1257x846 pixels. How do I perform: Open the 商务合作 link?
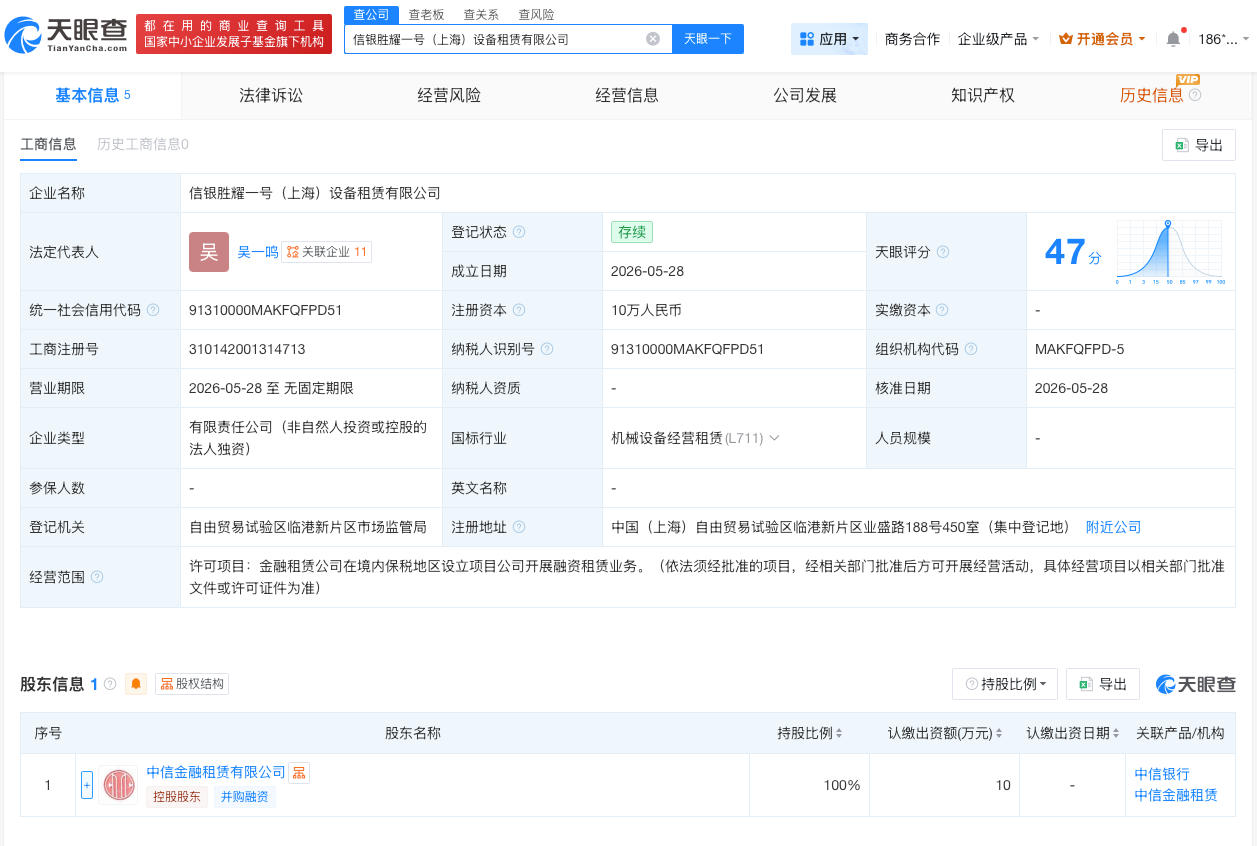click(x=912, y=39)
